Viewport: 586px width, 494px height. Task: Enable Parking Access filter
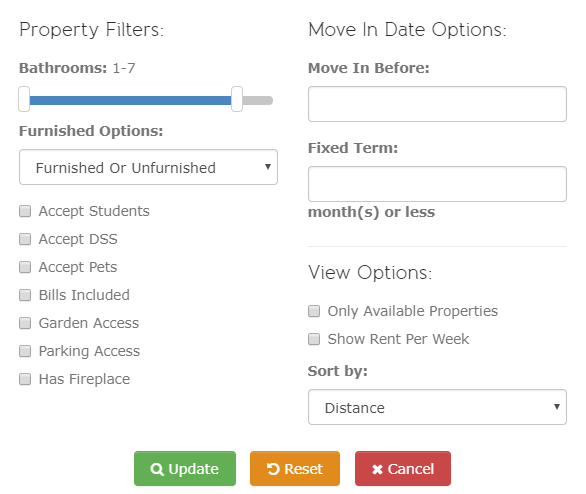click(25, 351)
